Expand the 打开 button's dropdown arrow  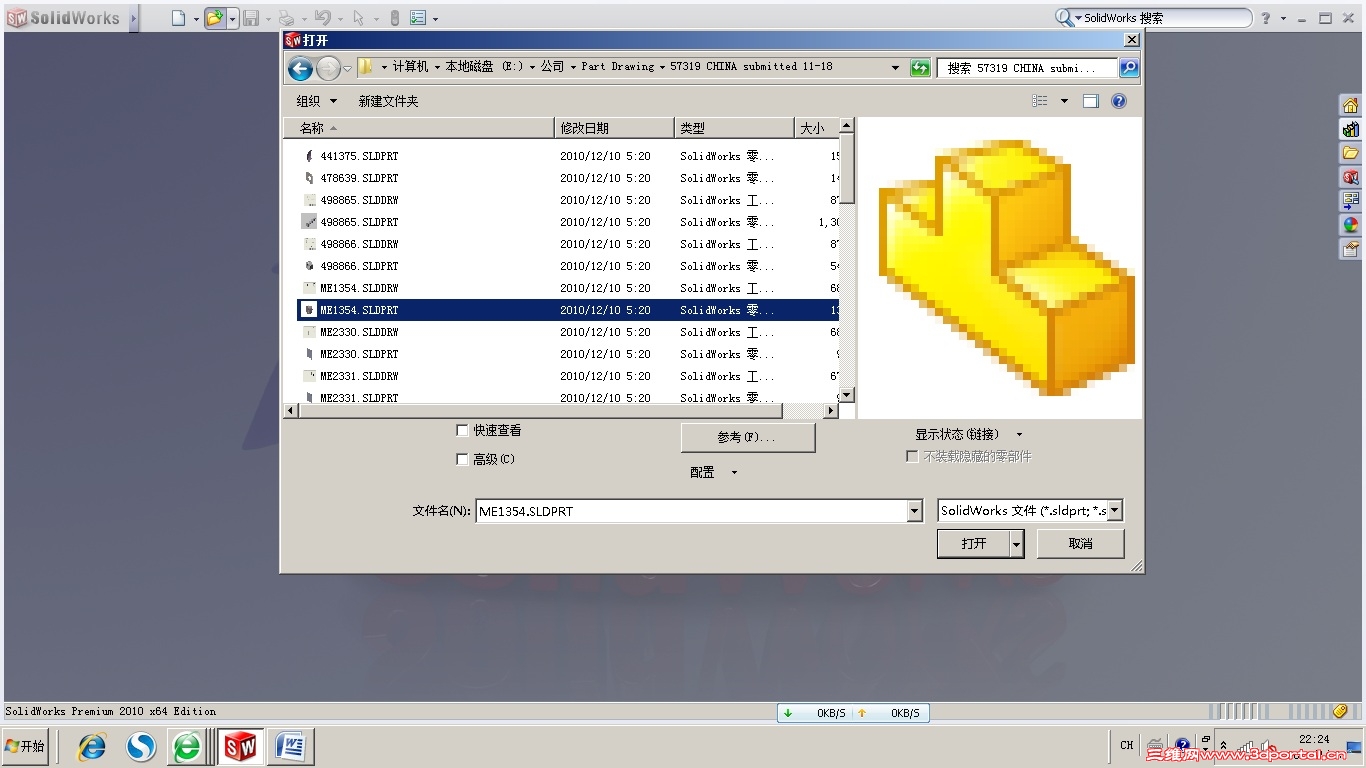(x=1017, y=544)
